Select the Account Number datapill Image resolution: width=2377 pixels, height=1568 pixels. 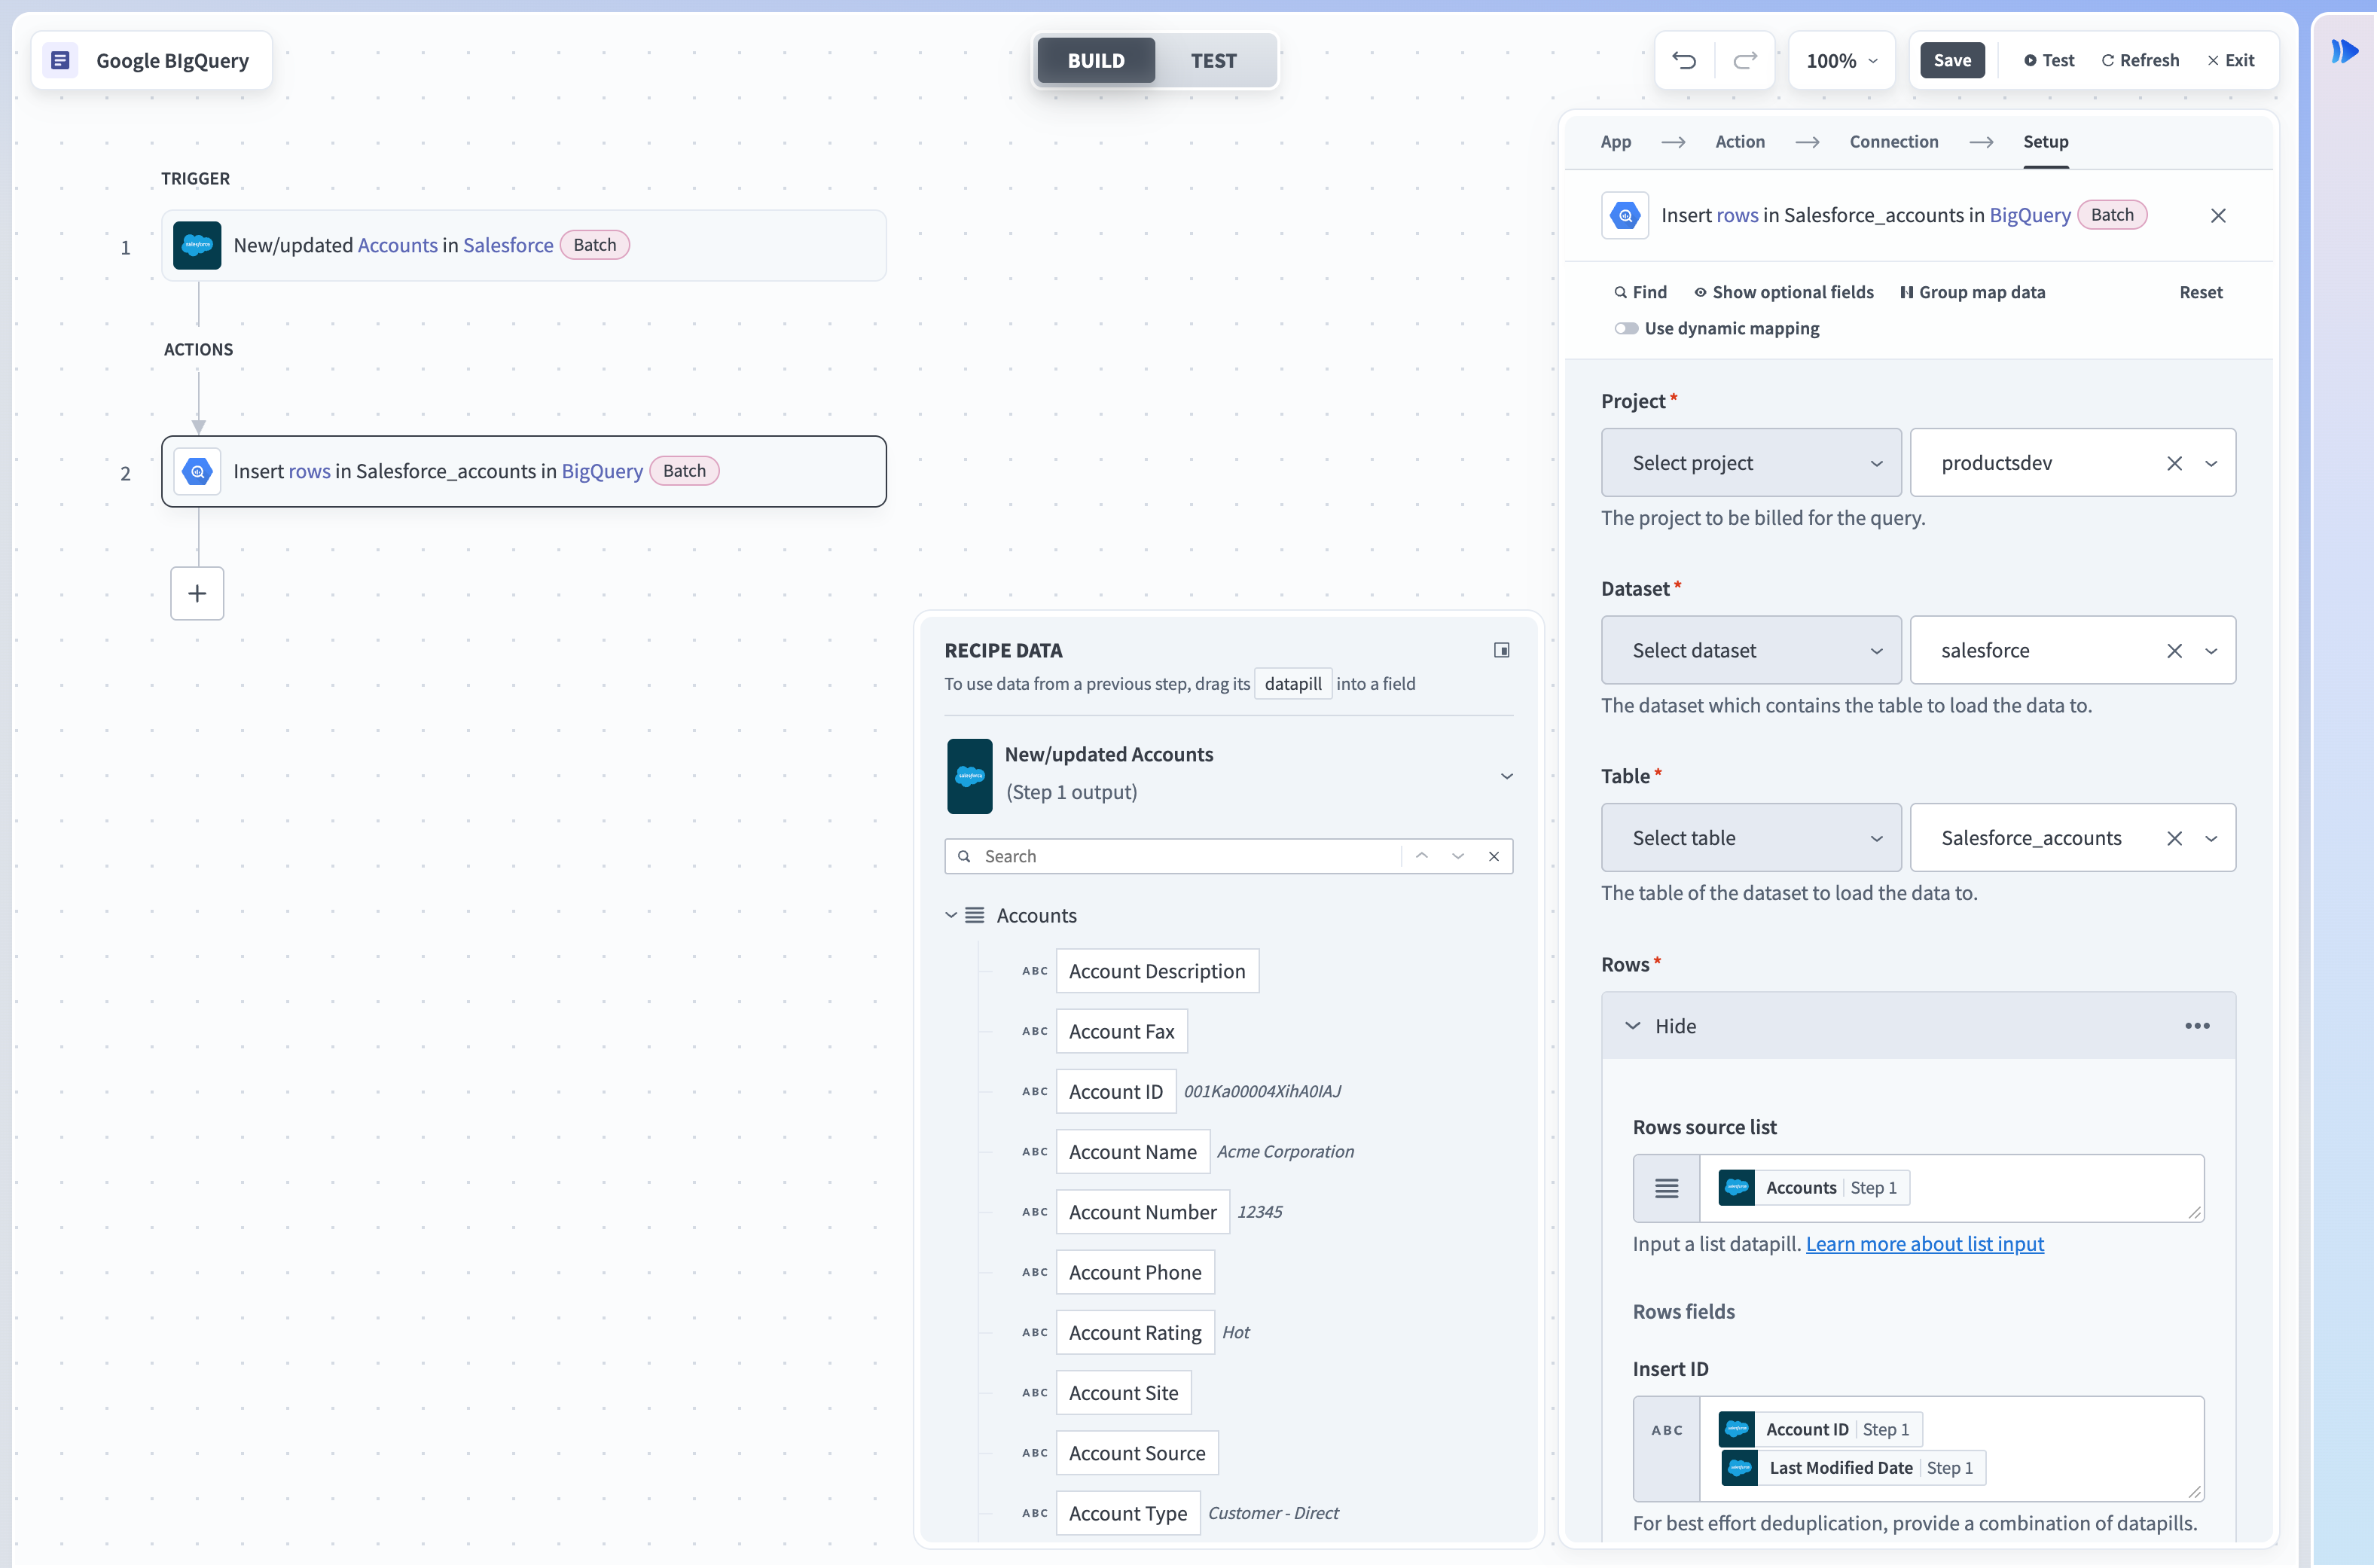pos(1142,1212)
